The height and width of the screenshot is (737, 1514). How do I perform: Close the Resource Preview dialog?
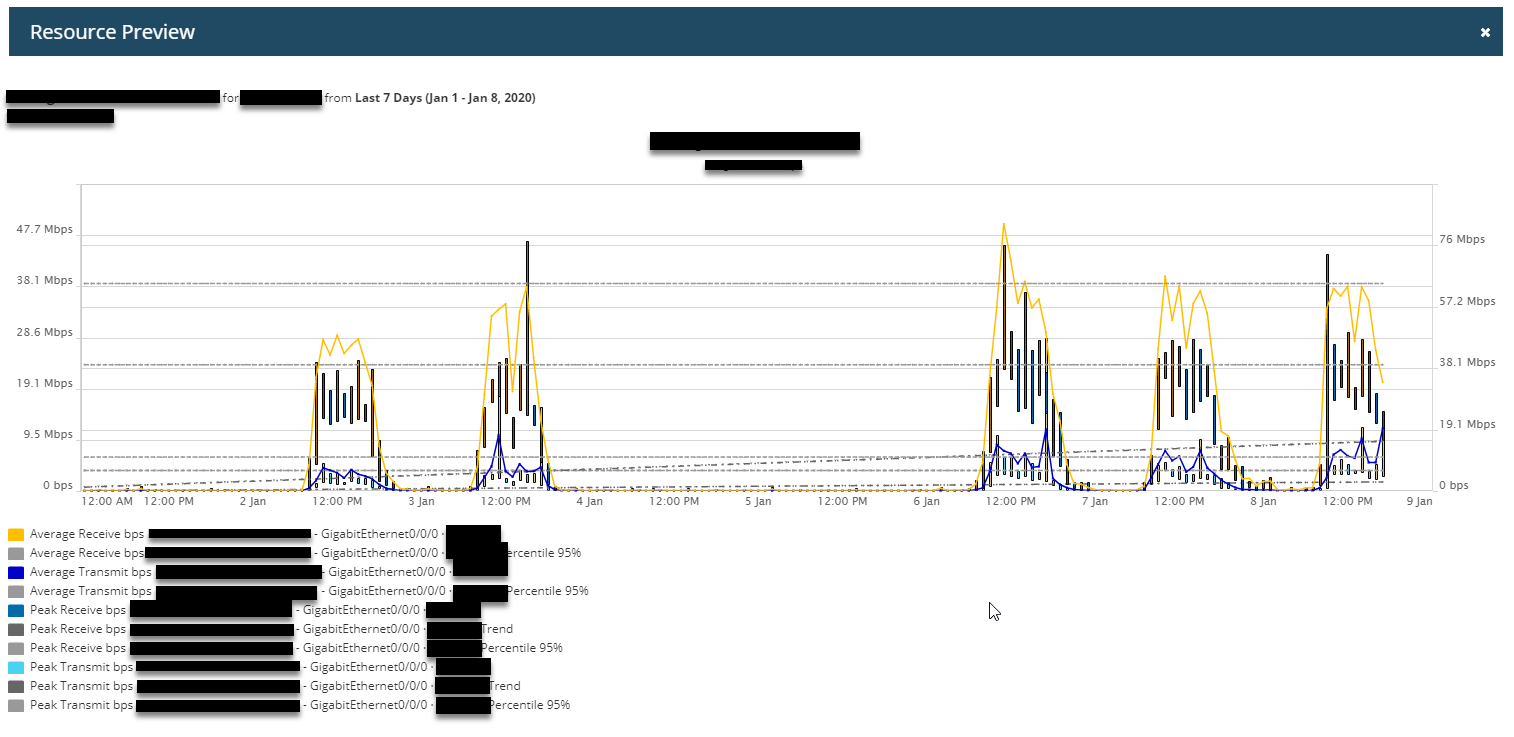(1485, 32)
